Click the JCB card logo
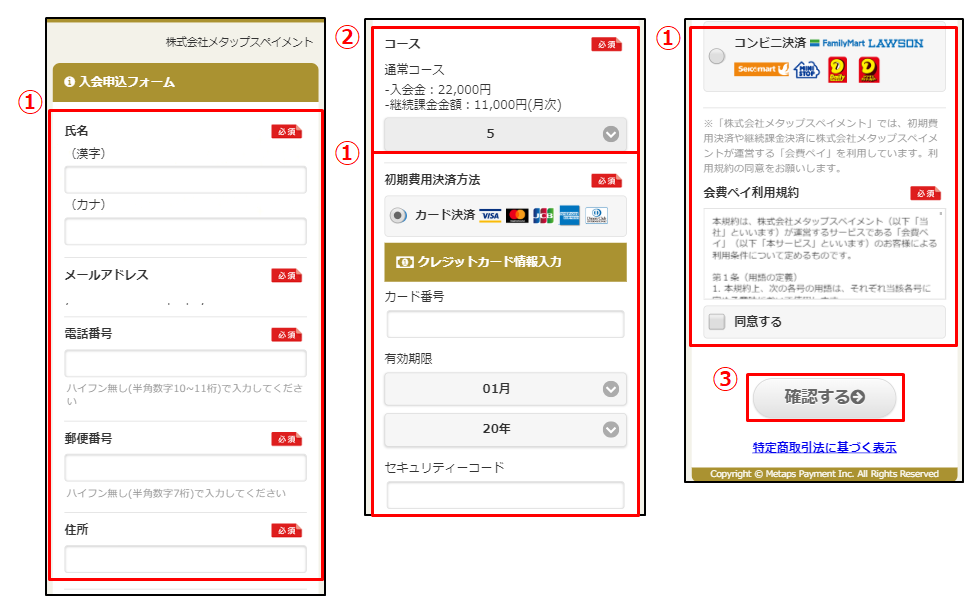This screenshot has width=964, height=596. tap(543, 215)
